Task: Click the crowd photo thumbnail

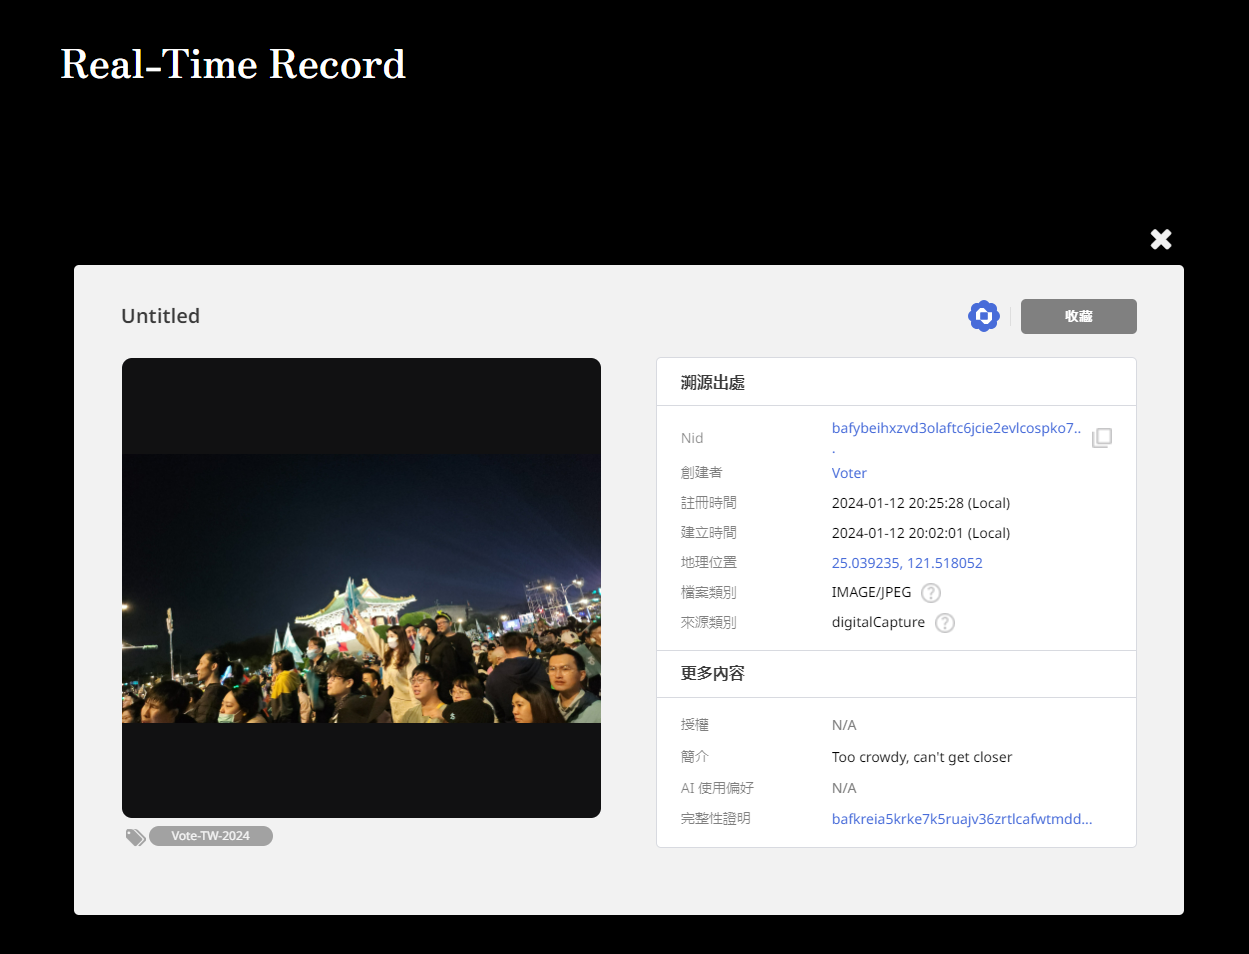Action: click(x=361, y=588)
